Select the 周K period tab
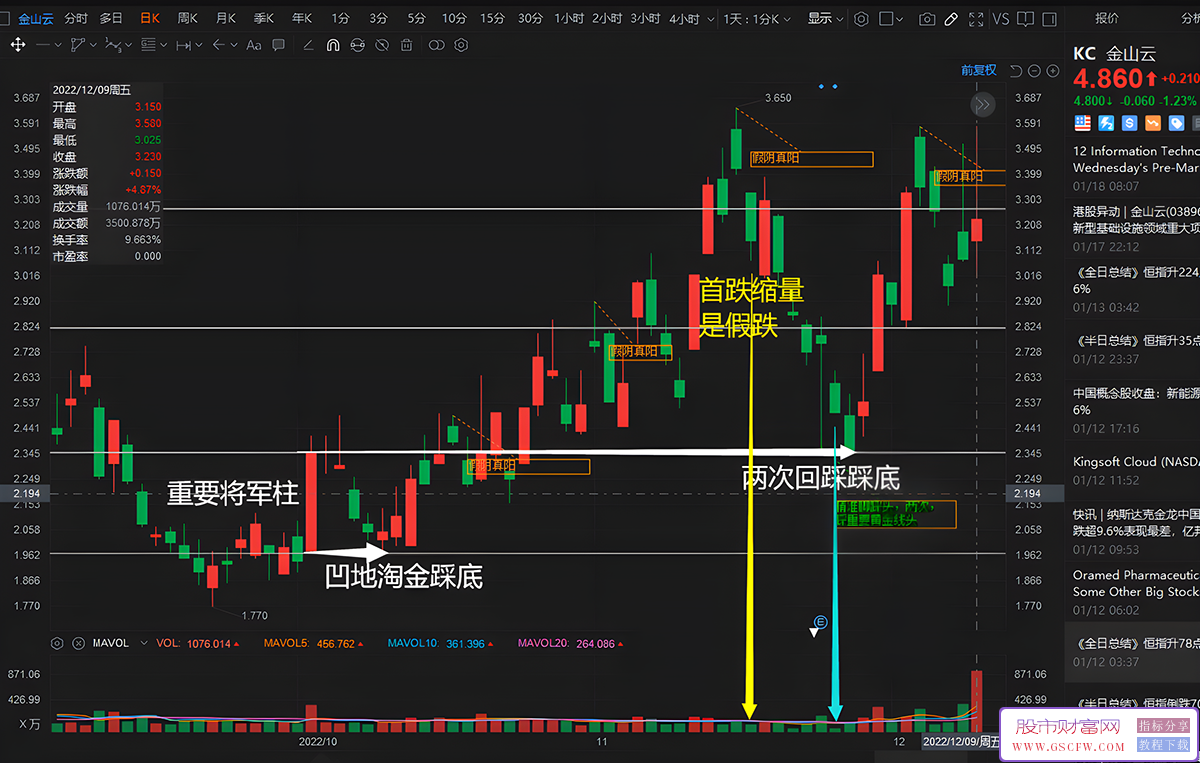This screenshot has width=1200, height=763. coord(188,19)
